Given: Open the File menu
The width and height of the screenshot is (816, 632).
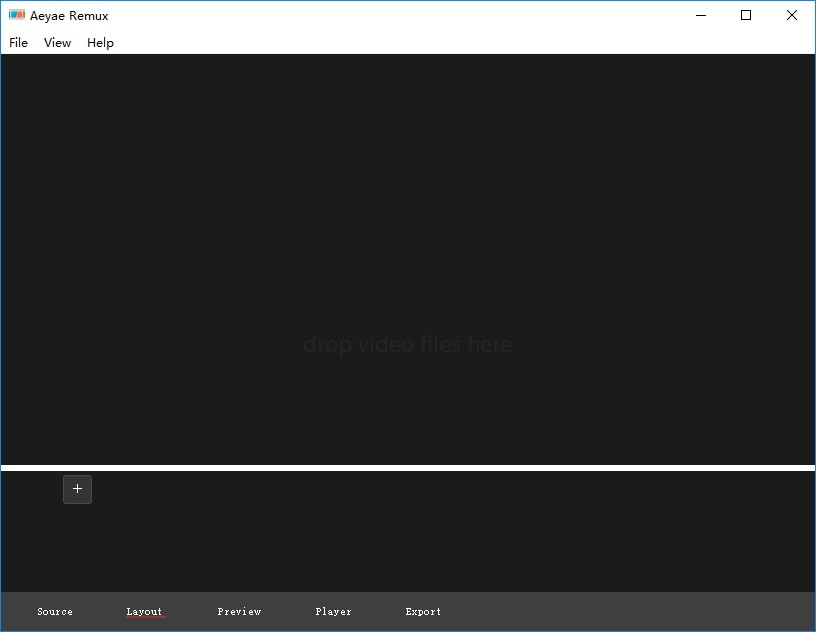Looking at the screenshot, I should coord(18,43).
